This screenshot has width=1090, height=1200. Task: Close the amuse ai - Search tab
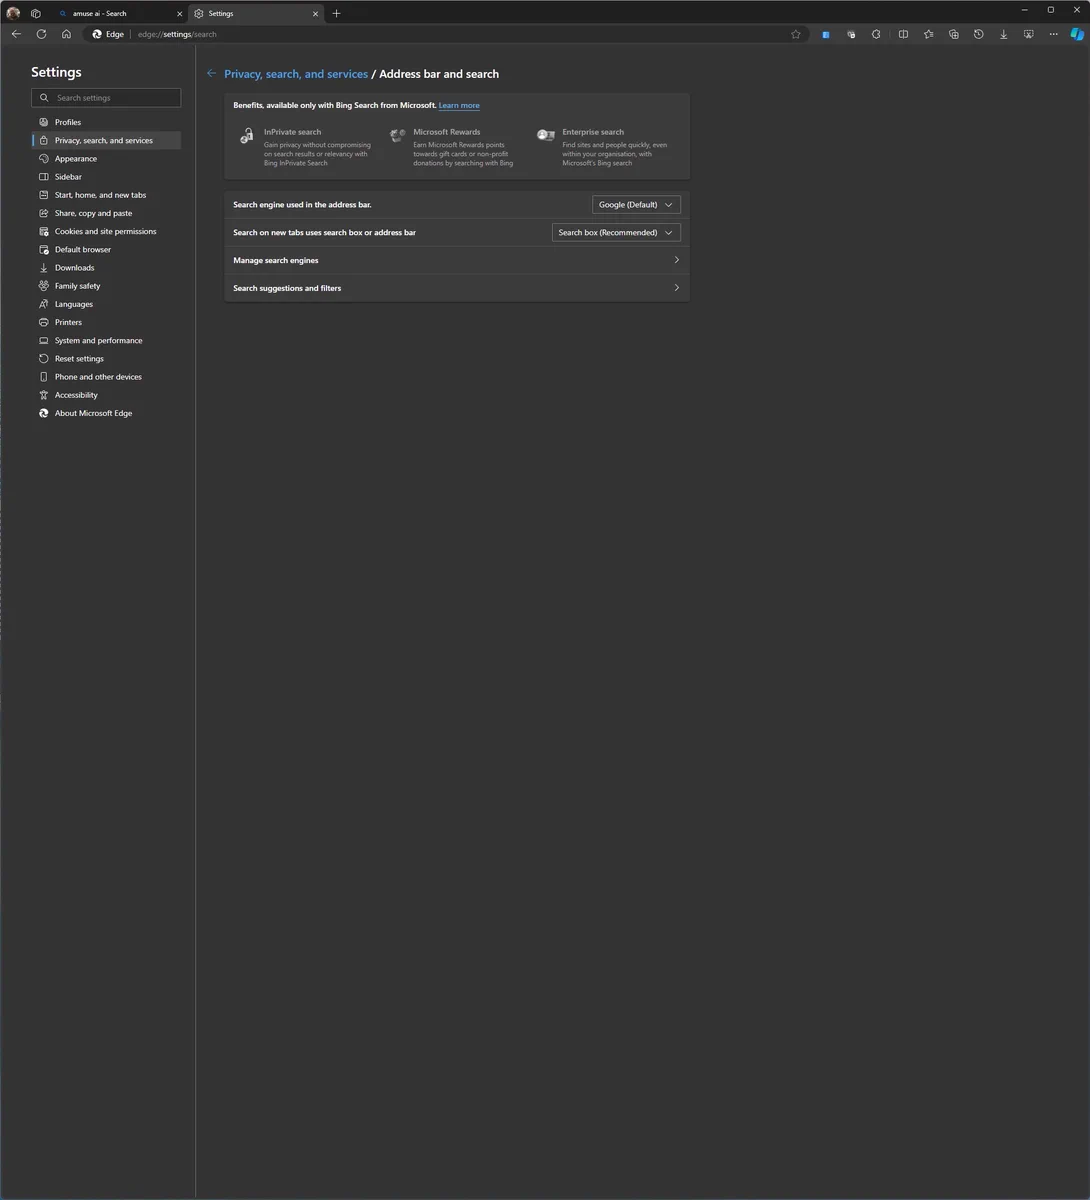[x=180, y=14]
